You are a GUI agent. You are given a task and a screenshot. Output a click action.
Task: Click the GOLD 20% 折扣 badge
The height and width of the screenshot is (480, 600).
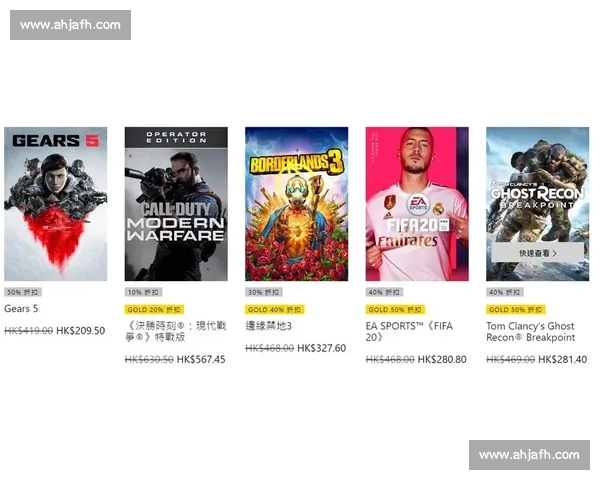click(x=154, y=309)
